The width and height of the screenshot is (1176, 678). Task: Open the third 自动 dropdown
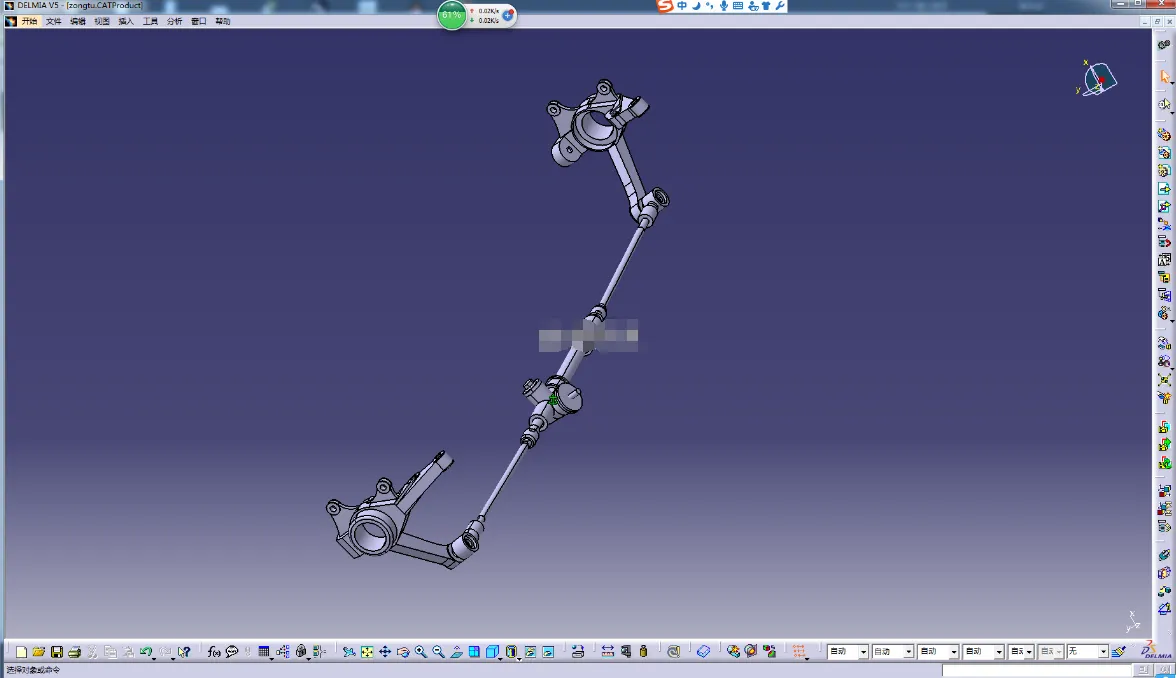[953, 652]
